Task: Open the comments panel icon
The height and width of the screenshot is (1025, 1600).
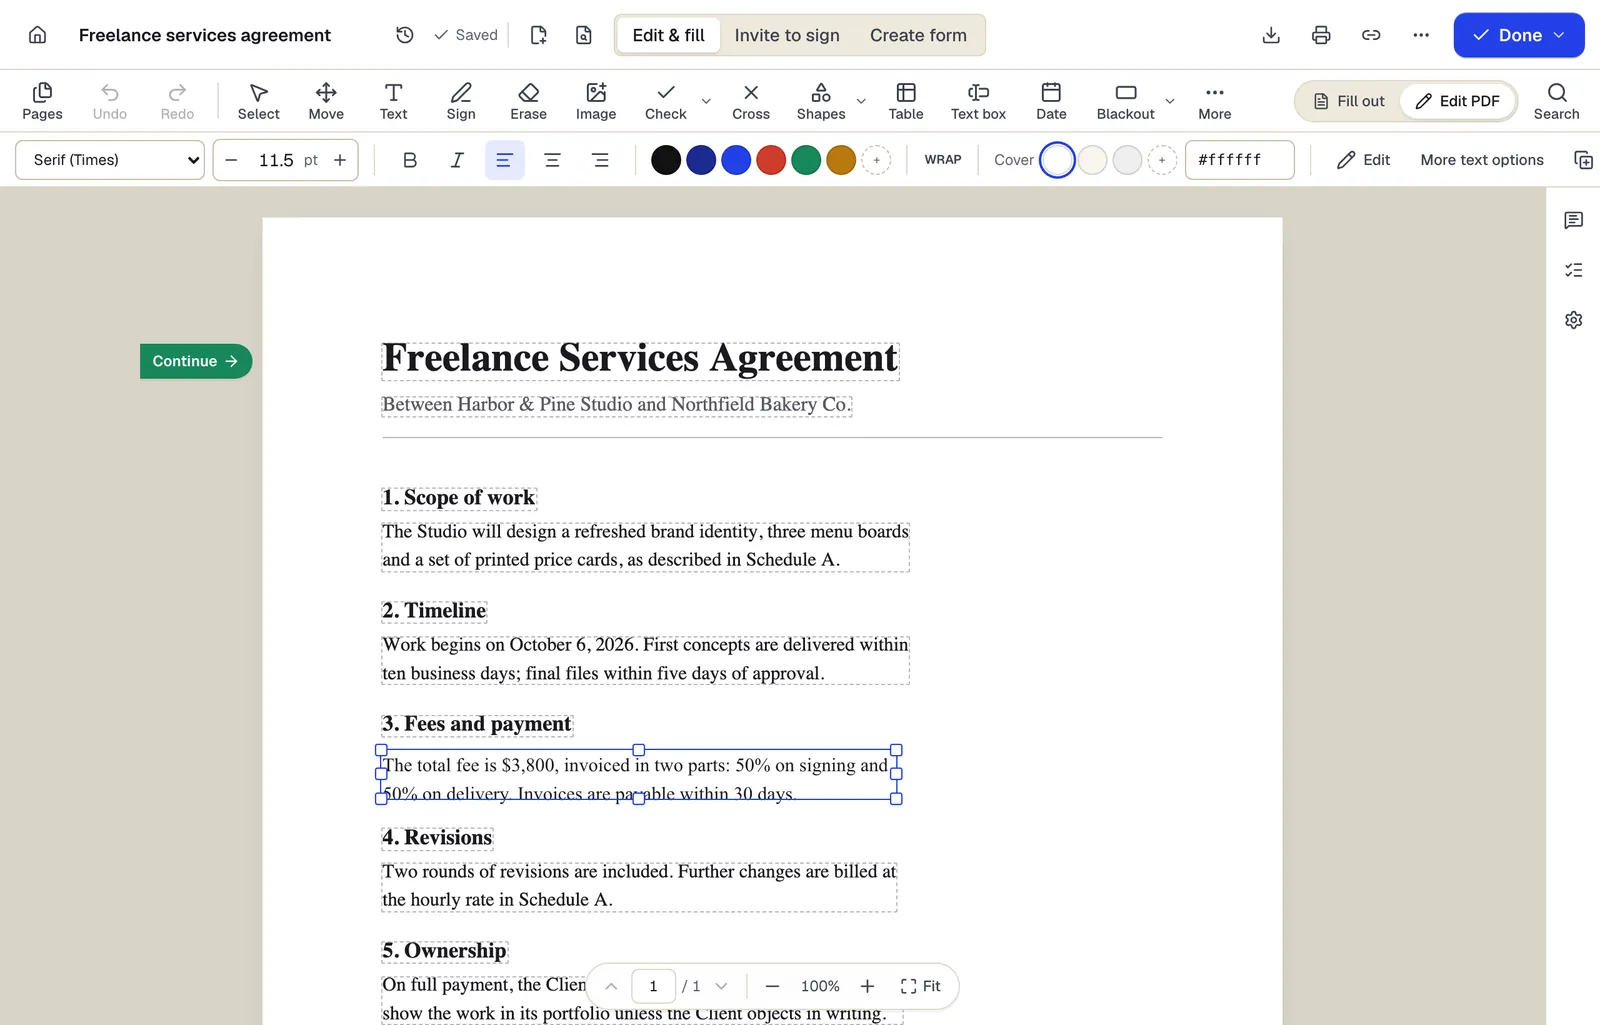Action: coord(1574,220)
